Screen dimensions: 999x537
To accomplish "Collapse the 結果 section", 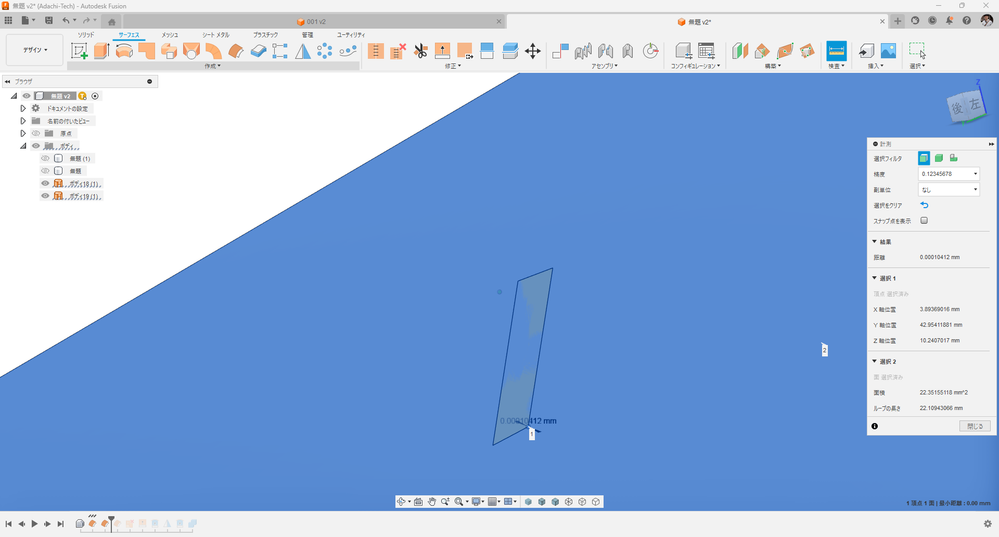I will pyautogui.click(x=875, y=241).
